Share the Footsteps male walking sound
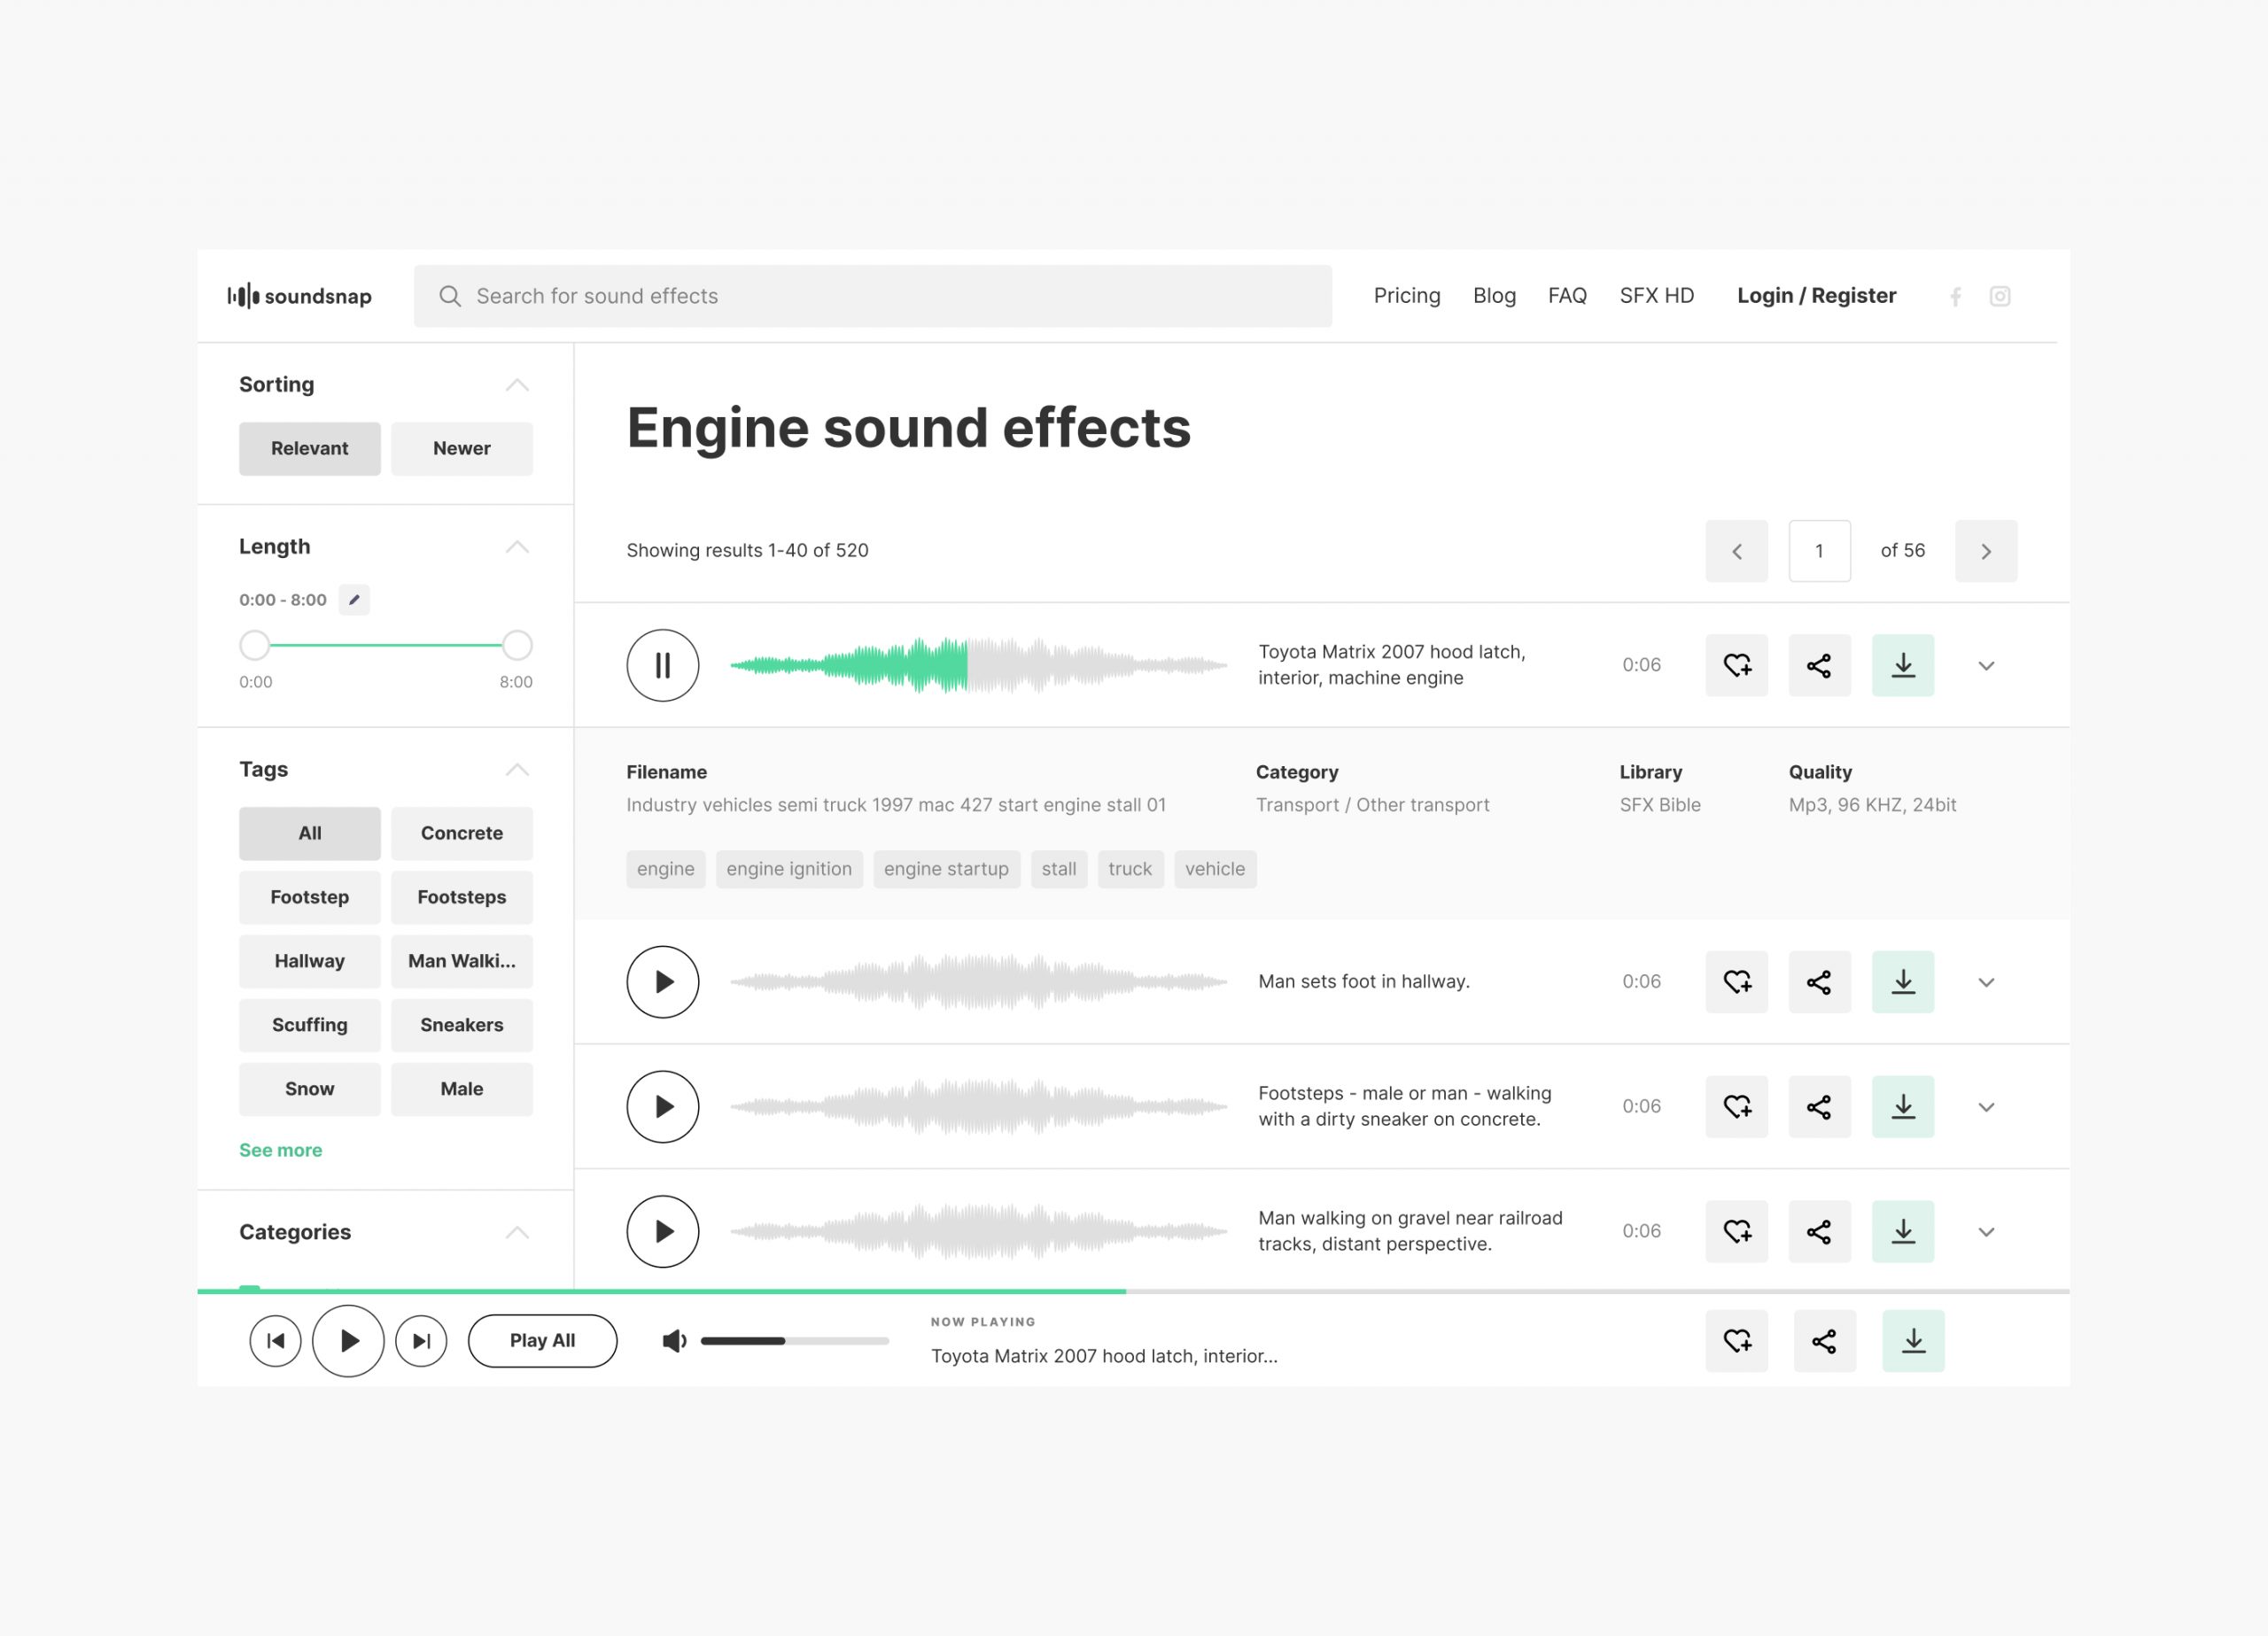2268x1636 pixels. coord(1819,1107)
